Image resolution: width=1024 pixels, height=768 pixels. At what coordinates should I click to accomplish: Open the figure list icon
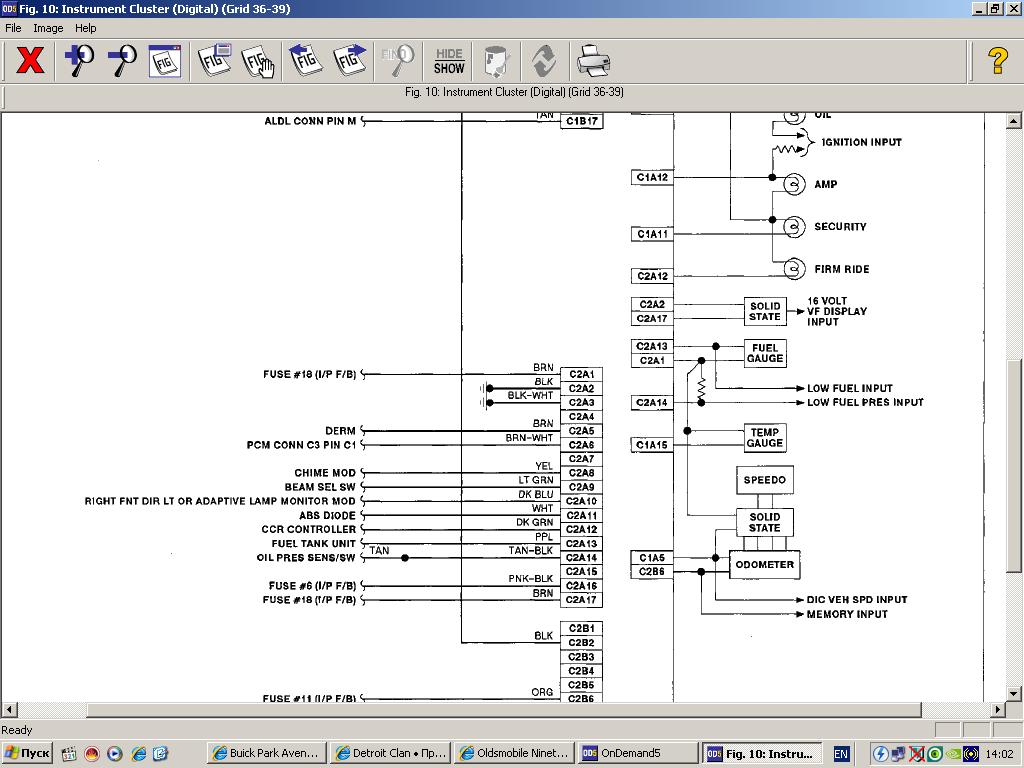click(215, 61)
